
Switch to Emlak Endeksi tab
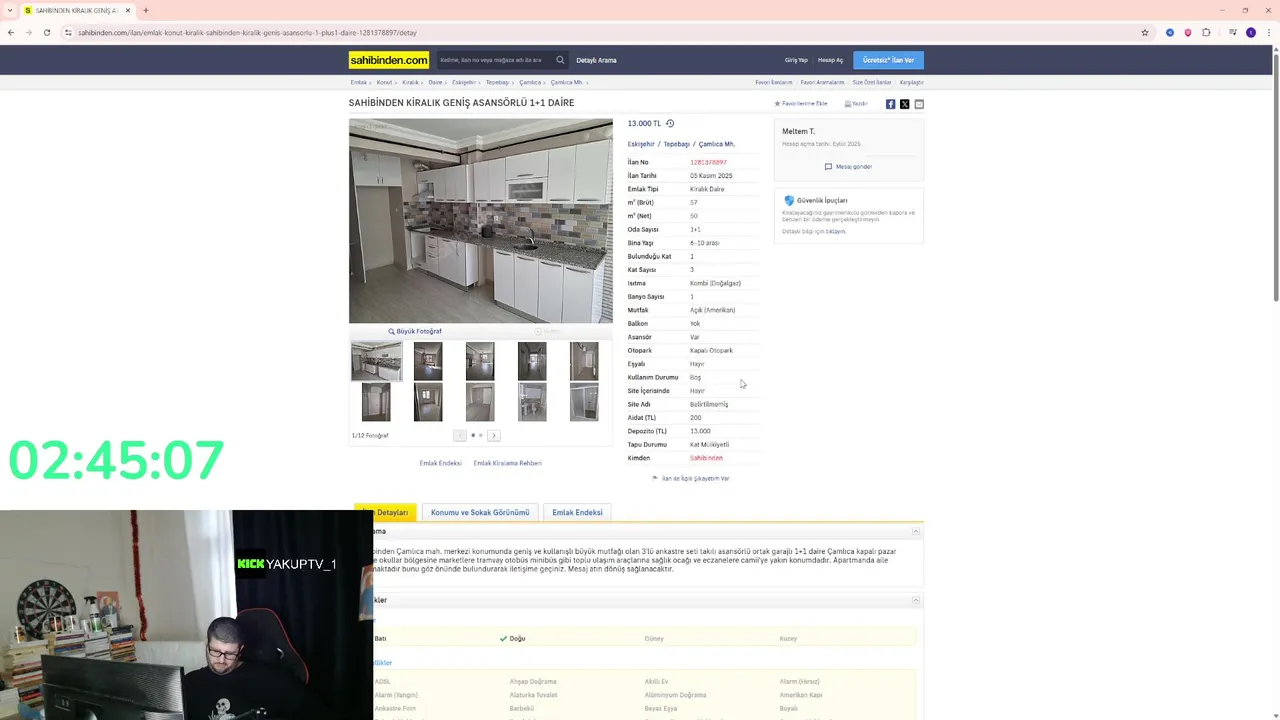pos(577,512)
